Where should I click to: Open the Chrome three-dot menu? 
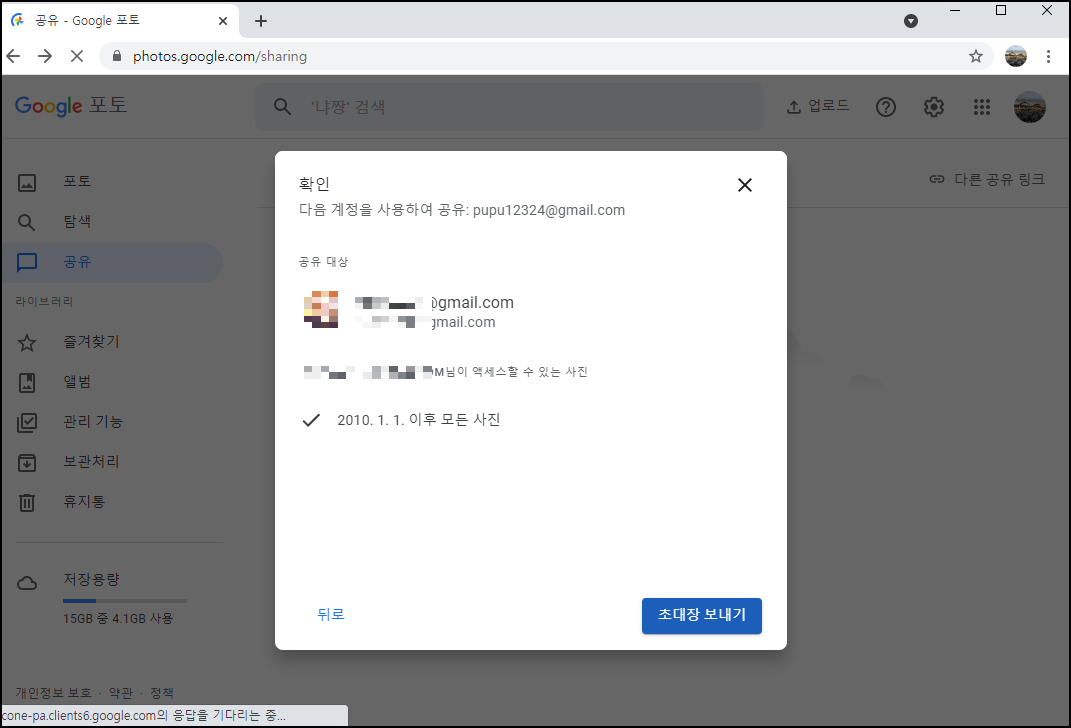click(x=1048, y=57)
